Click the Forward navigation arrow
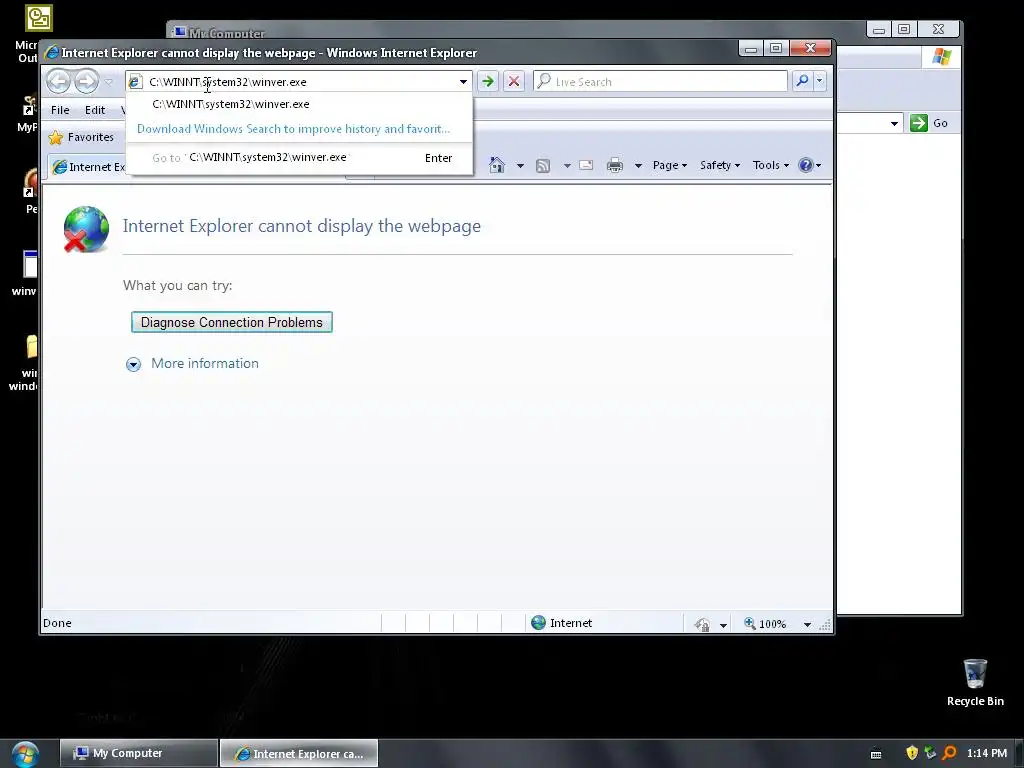The image size is (1024, 768). click(86, 82)
